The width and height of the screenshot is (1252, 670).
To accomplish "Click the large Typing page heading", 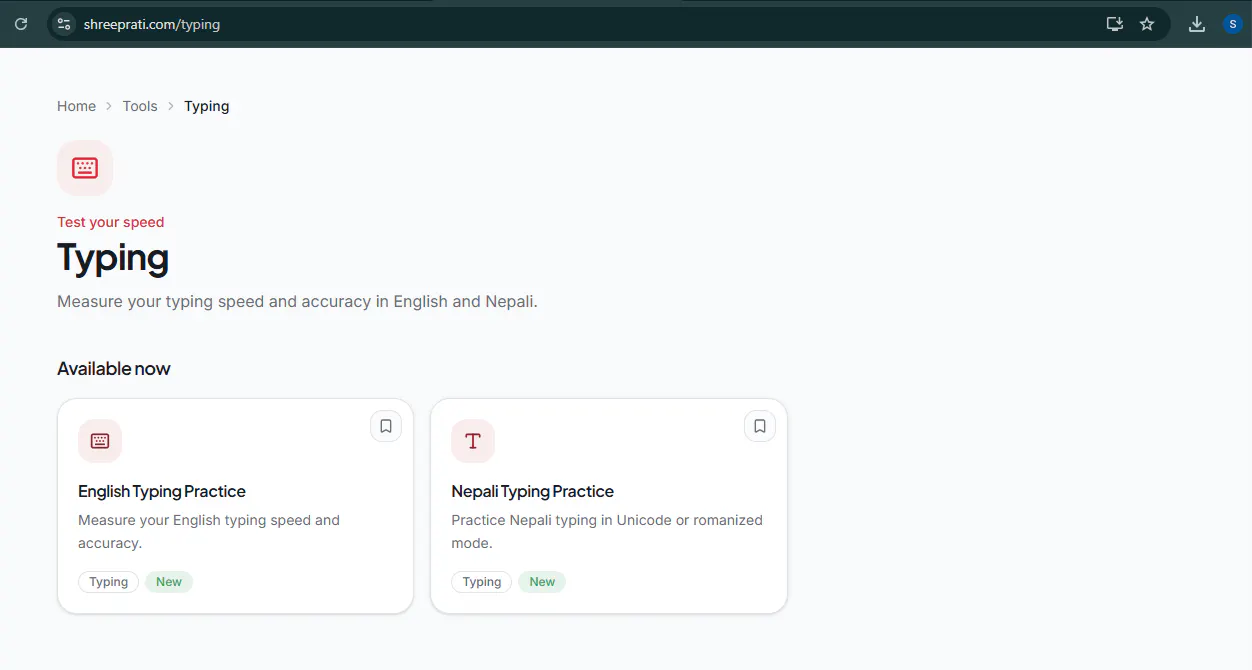I will pos(113,258).
